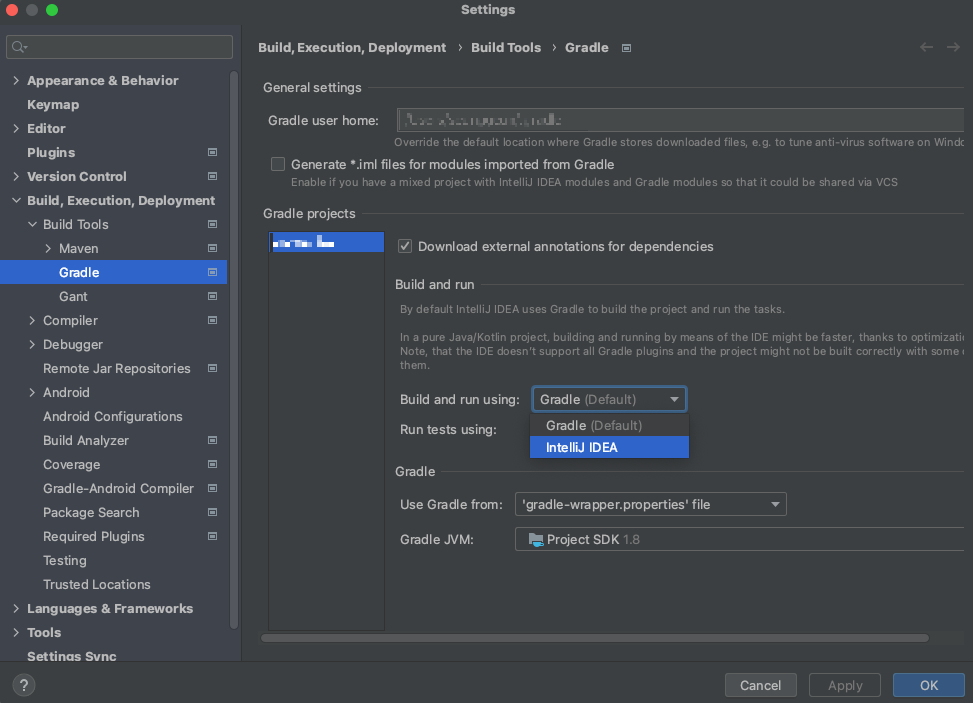Image resolution: width=973 pixels, height=703 pixels.
Task: Click the project-level icon beside Version Control
Action: [x=212, y=176]
